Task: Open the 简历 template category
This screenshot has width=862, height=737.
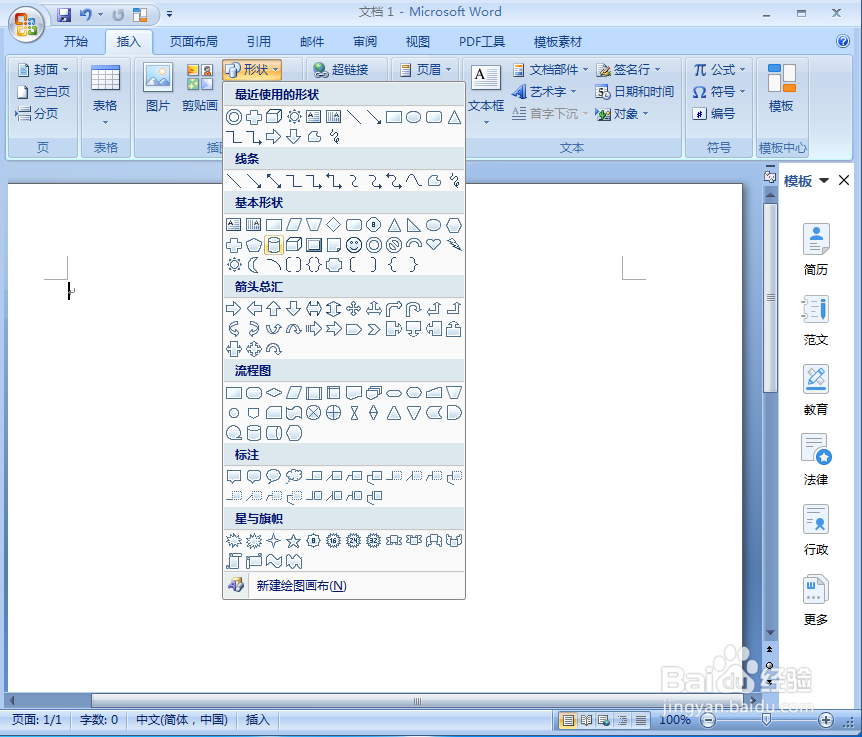Action: click(815, 250)
